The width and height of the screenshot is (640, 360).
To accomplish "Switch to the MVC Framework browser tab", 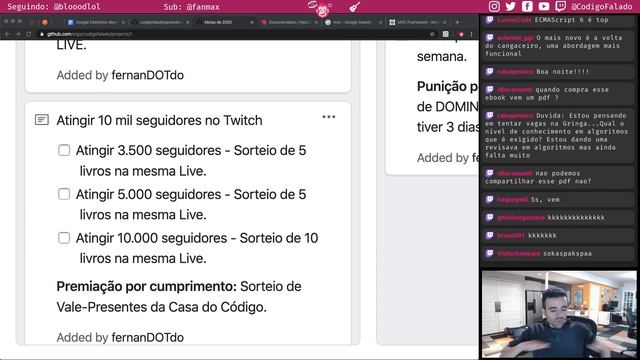I will coord(416,22).
